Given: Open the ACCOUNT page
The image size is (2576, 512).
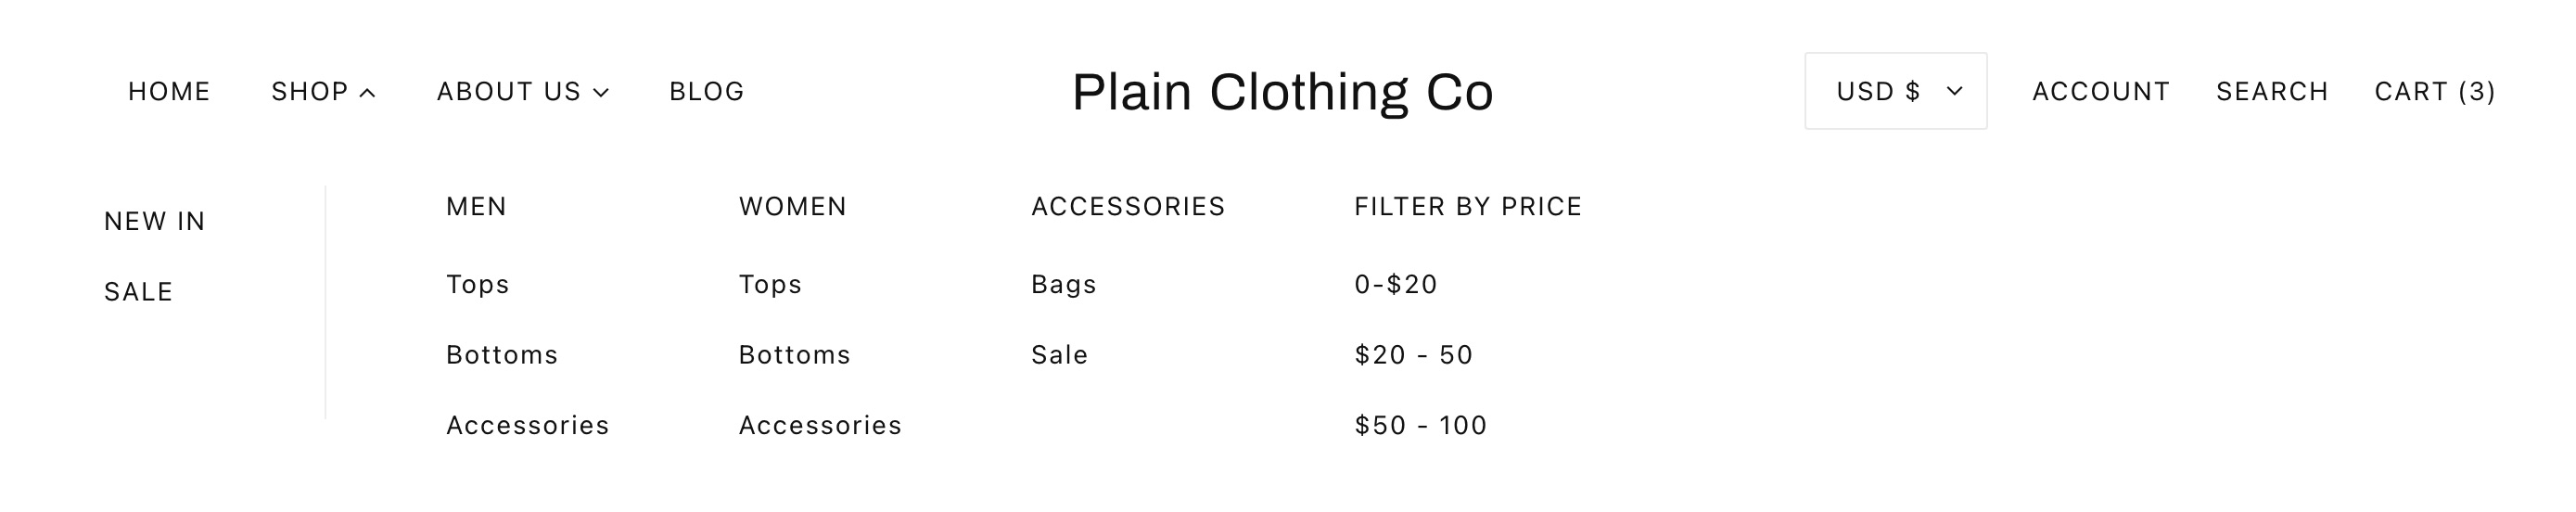Looking at the screenshot, I should 2101,91.
